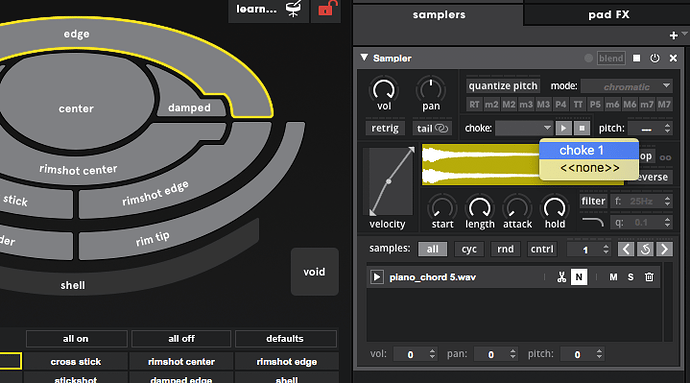Screen dimensions: 690x383
Task: Click the choke play preview button
Action: [563, 128]
